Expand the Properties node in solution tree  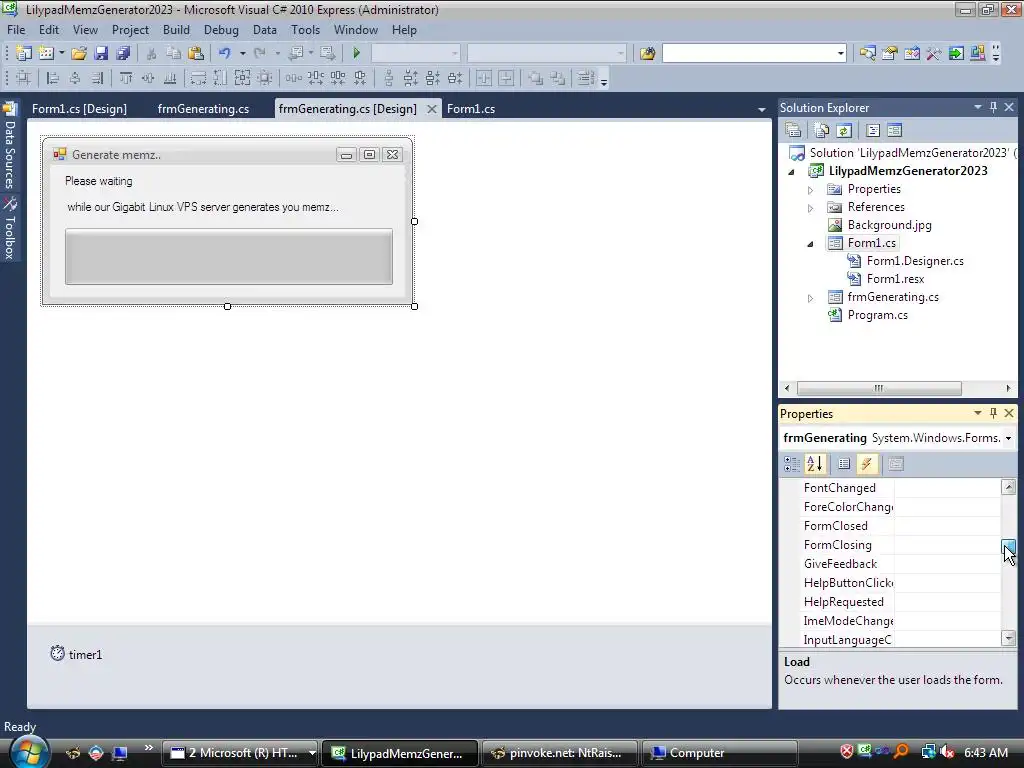[810, 190]
